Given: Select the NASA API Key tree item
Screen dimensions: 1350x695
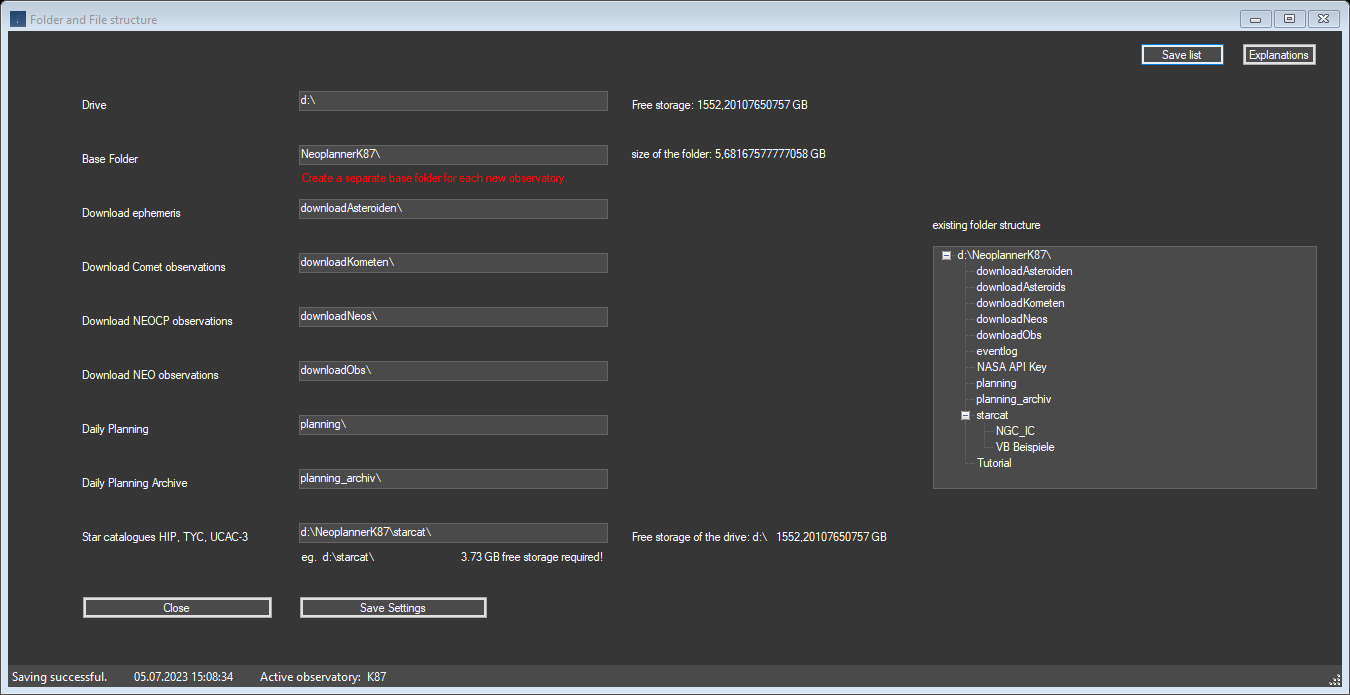Looking at the screenshot, I should click(x=1011, y=367).
